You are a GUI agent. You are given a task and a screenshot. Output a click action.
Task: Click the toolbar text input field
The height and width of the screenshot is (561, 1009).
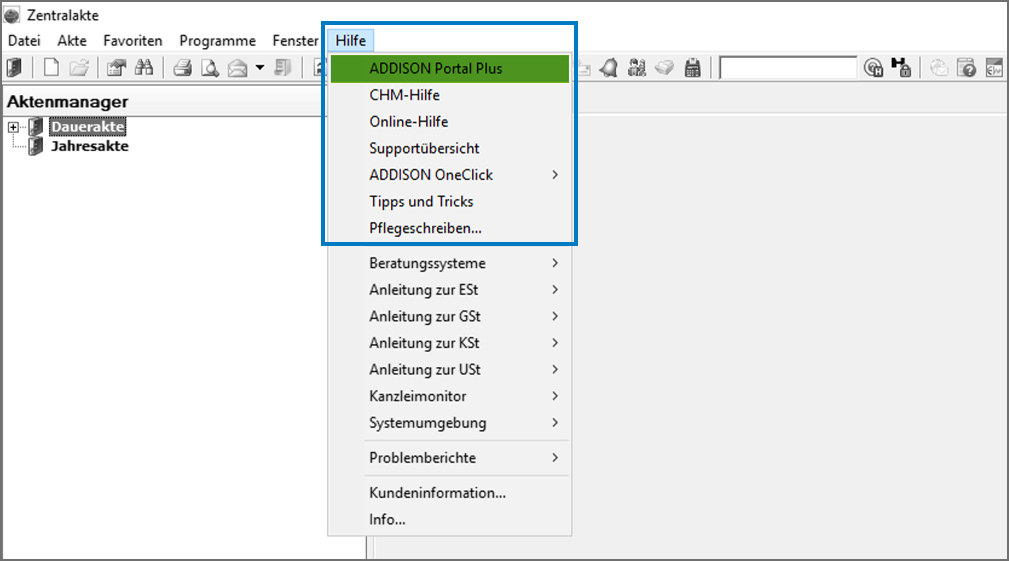(x=787, y=68)
